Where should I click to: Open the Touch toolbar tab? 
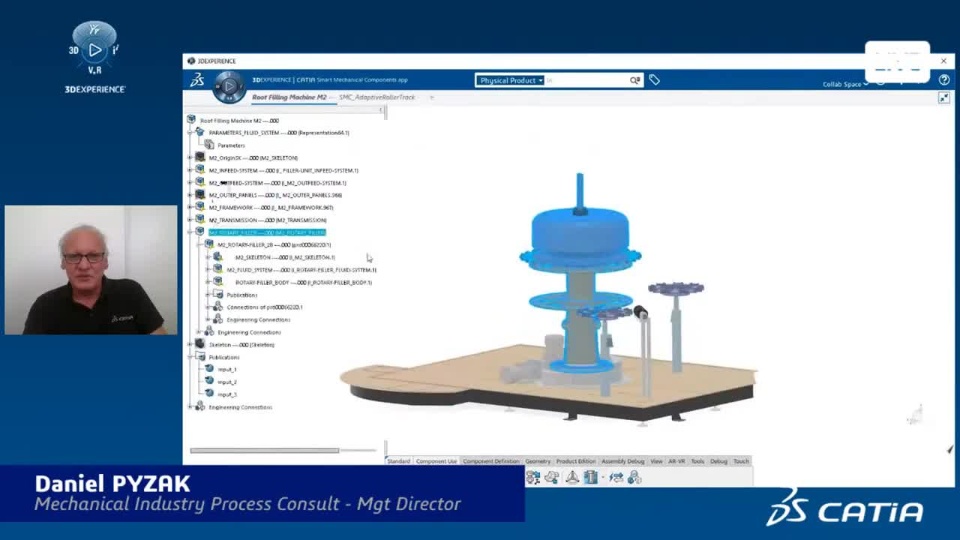741,461
